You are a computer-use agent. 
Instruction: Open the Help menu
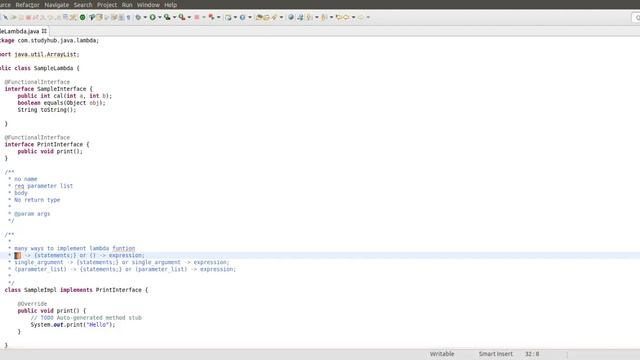pyautogui.click(x=170, y=5)
